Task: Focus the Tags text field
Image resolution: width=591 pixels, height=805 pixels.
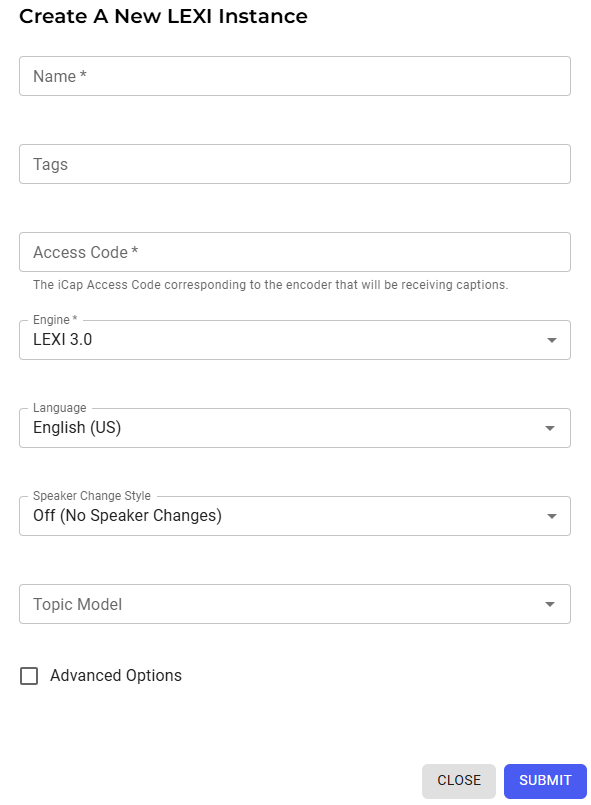Action: [295, 164]
